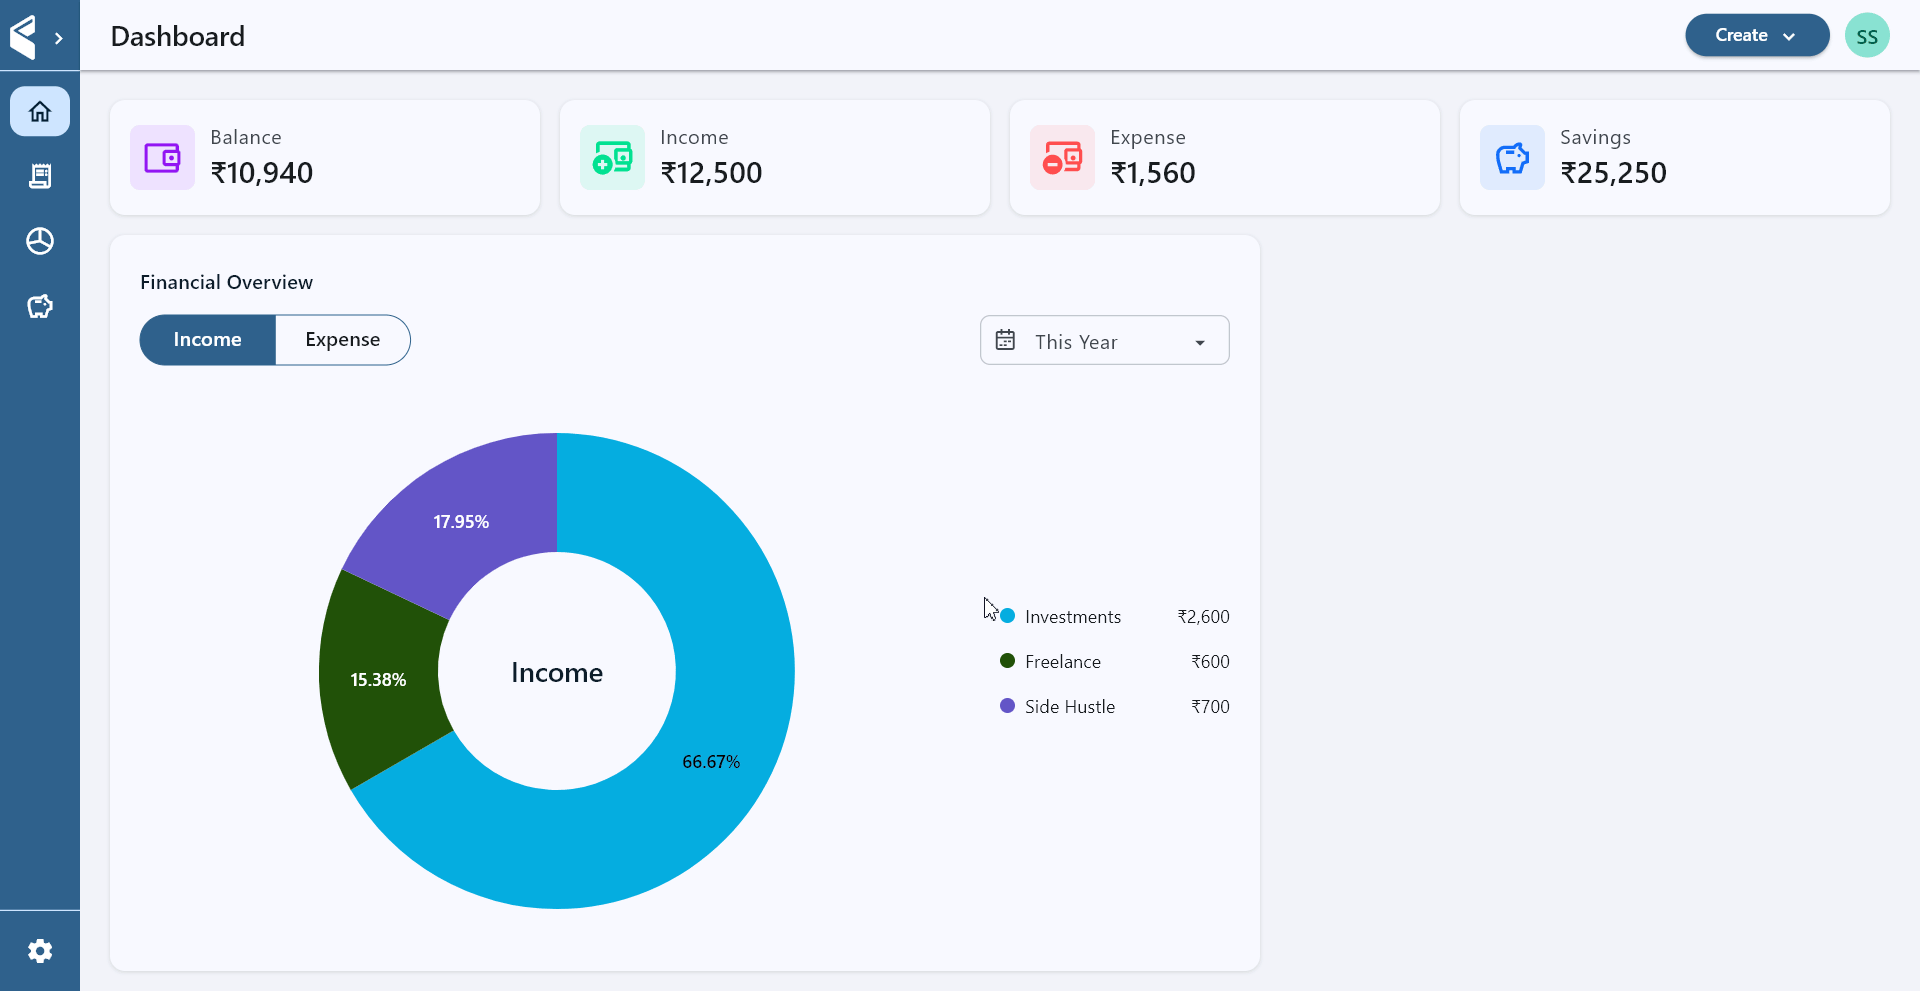The width and height of the screenshot is (1920, 991).
Task: Open the Home dashboard sidebar icon
Action: (40, 111)
